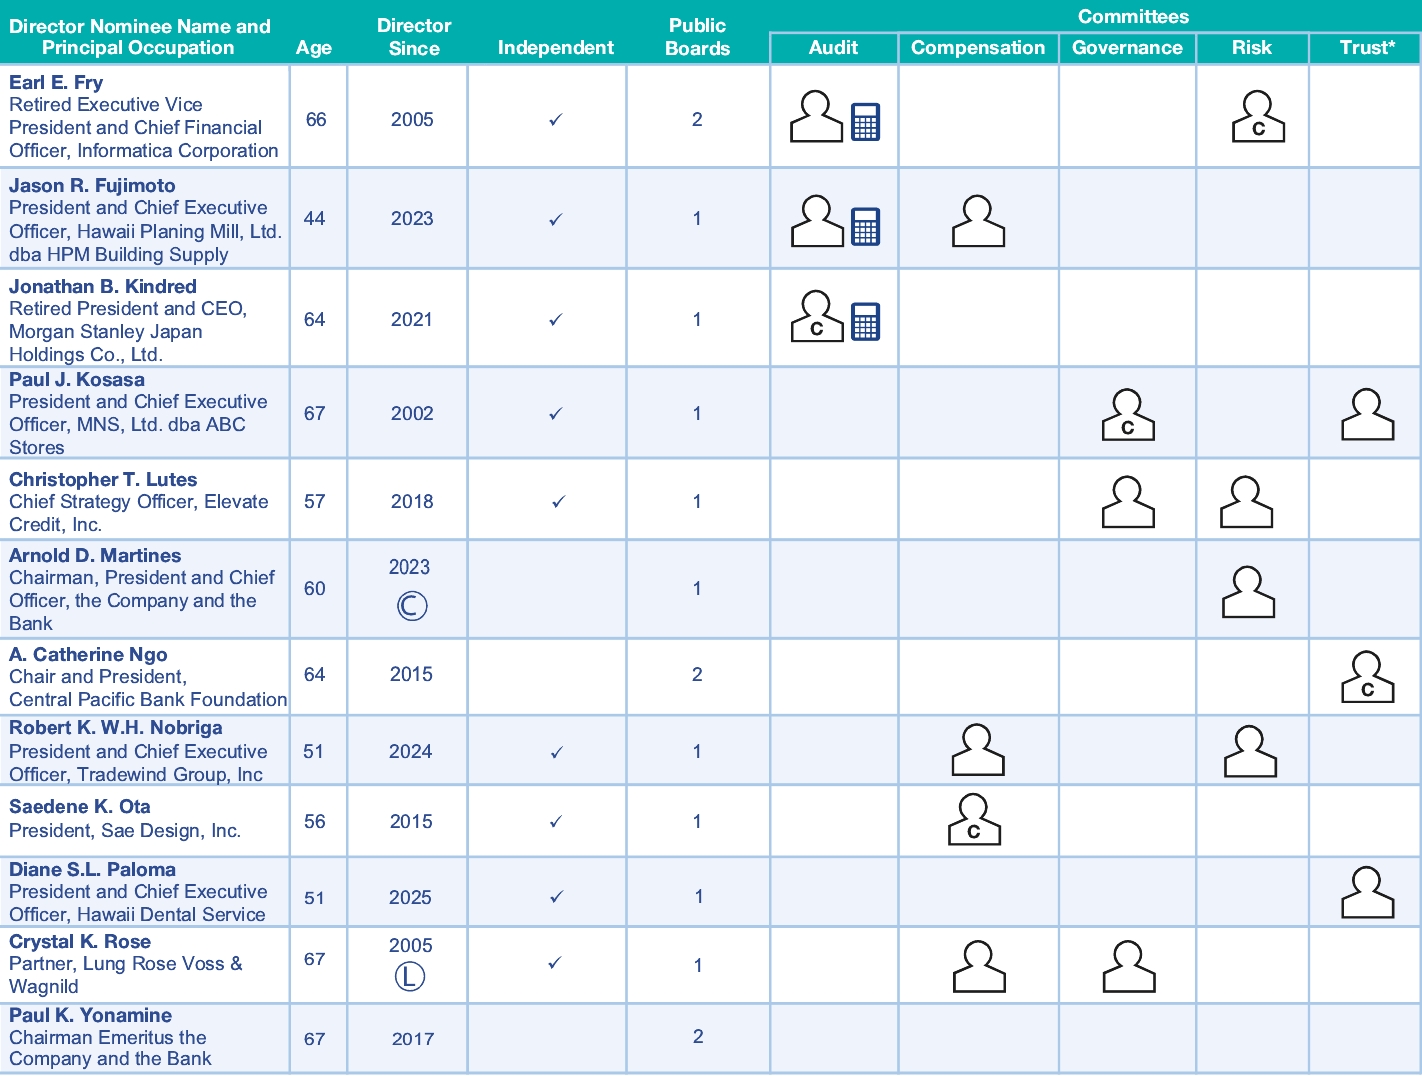The height and width of the screenshot is (1076, 1422).
Task: Click the circled C under Arnold D. Martines' 2023
Action: [411, 606]
